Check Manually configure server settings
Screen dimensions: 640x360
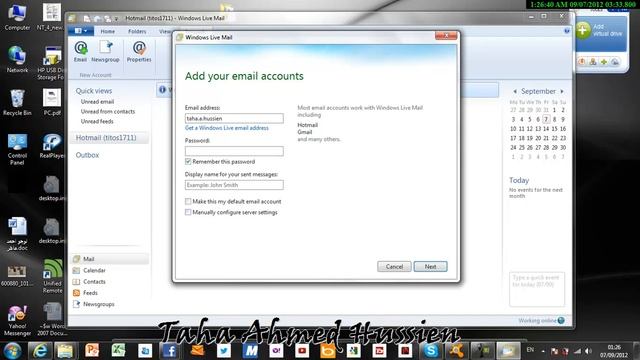(x=188, y=212)
